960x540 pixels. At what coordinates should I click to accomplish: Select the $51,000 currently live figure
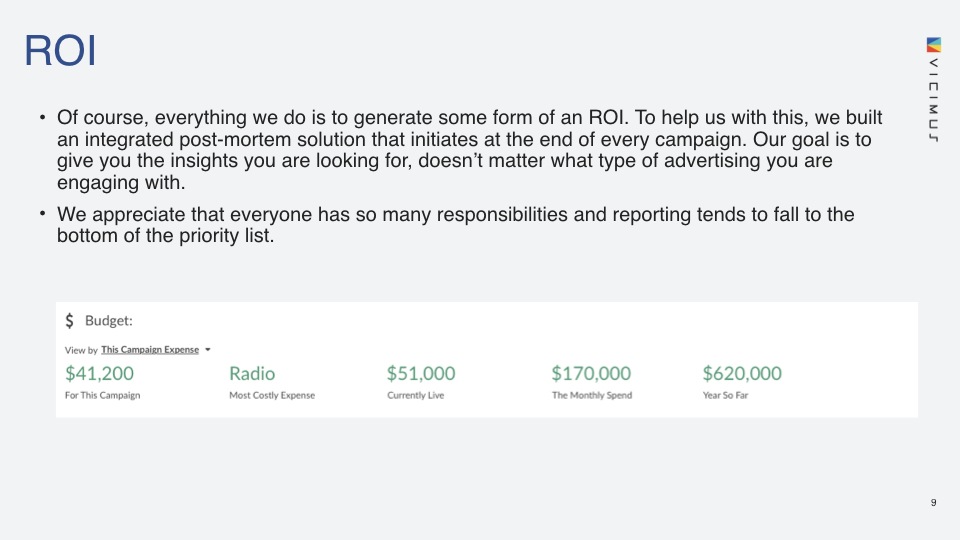click(421, 373)
